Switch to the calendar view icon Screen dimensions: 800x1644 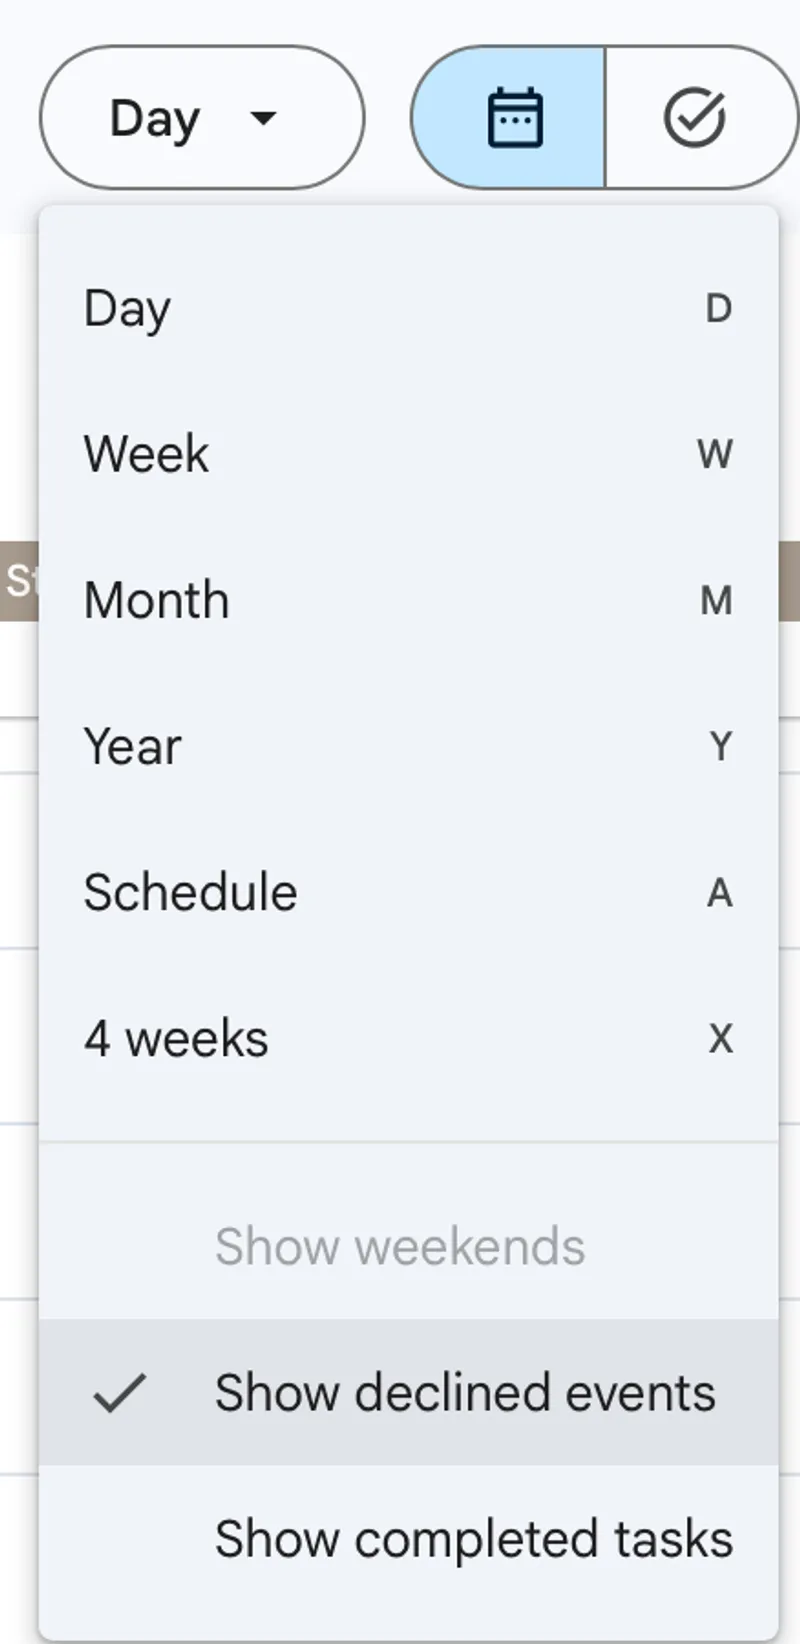pos(514,118)
